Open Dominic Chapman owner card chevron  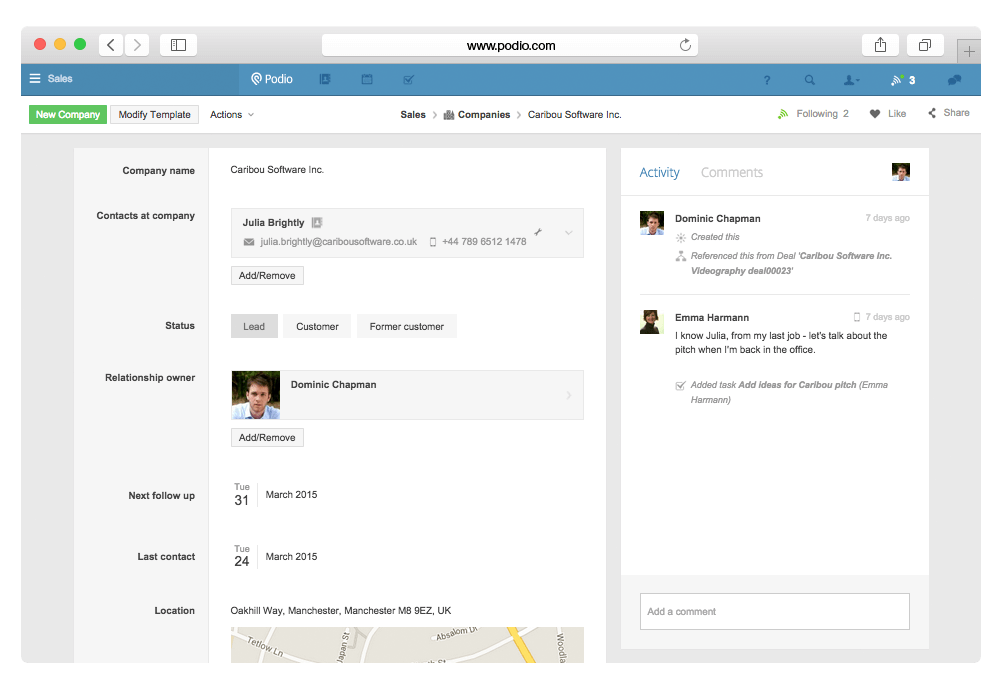tap(569, 395)
